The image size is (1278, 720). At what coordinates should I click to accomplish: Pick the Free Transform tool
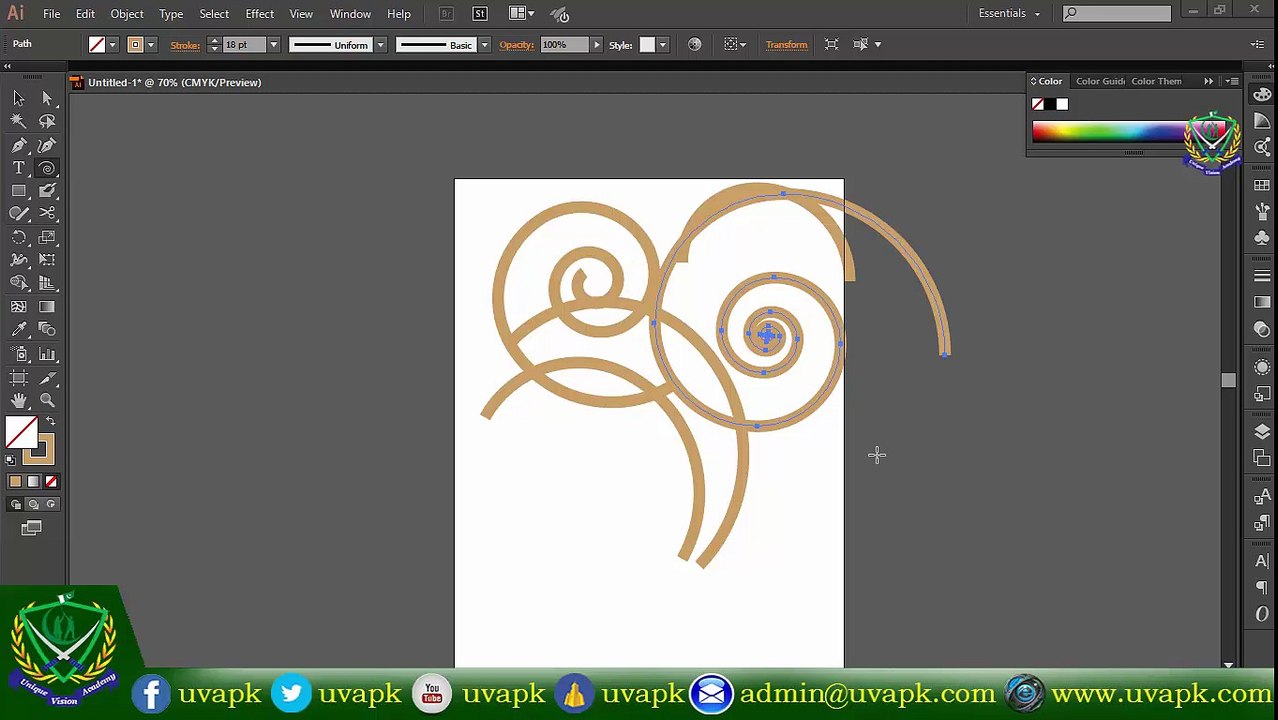47,260
